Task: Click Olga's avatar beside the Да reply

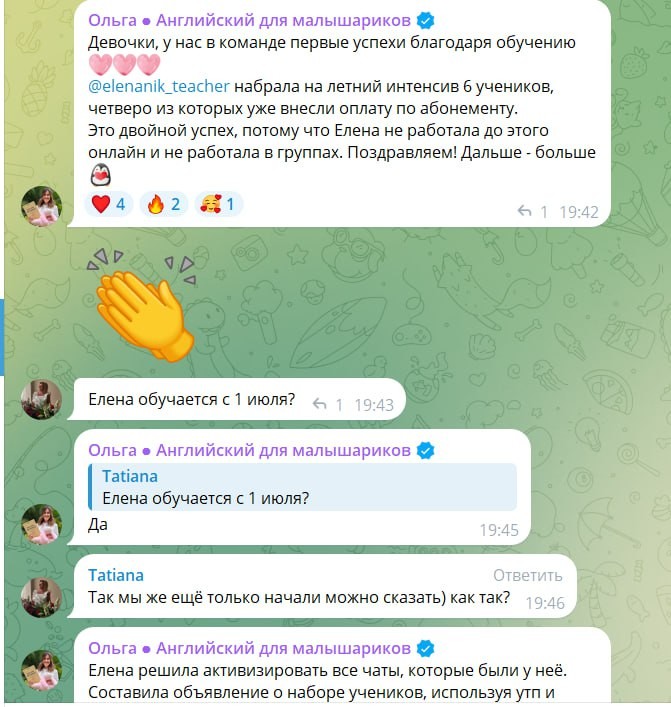Action: point(41,524)
